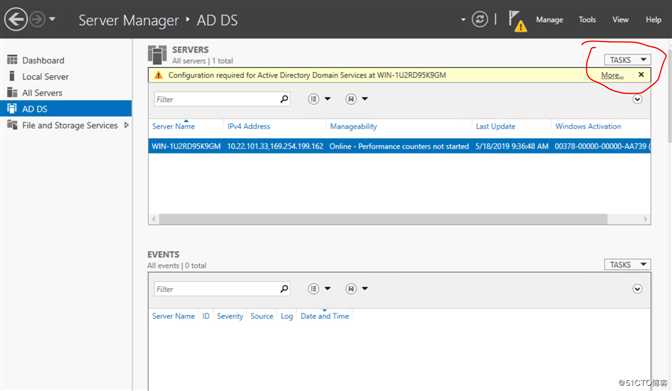672x391 pixels.
Task: Open the Help menu
Action: pos(653,20)
